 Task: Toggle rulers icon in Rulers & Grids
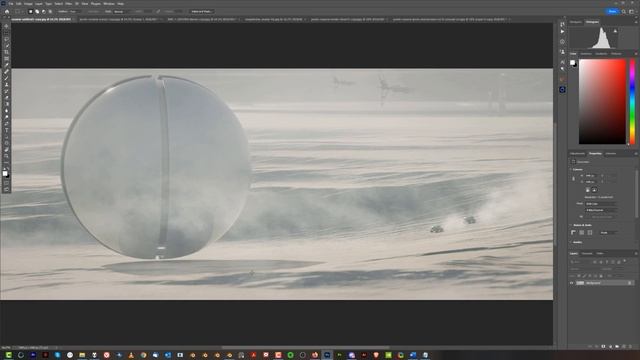pyautogui.click(x=573, y=232)
